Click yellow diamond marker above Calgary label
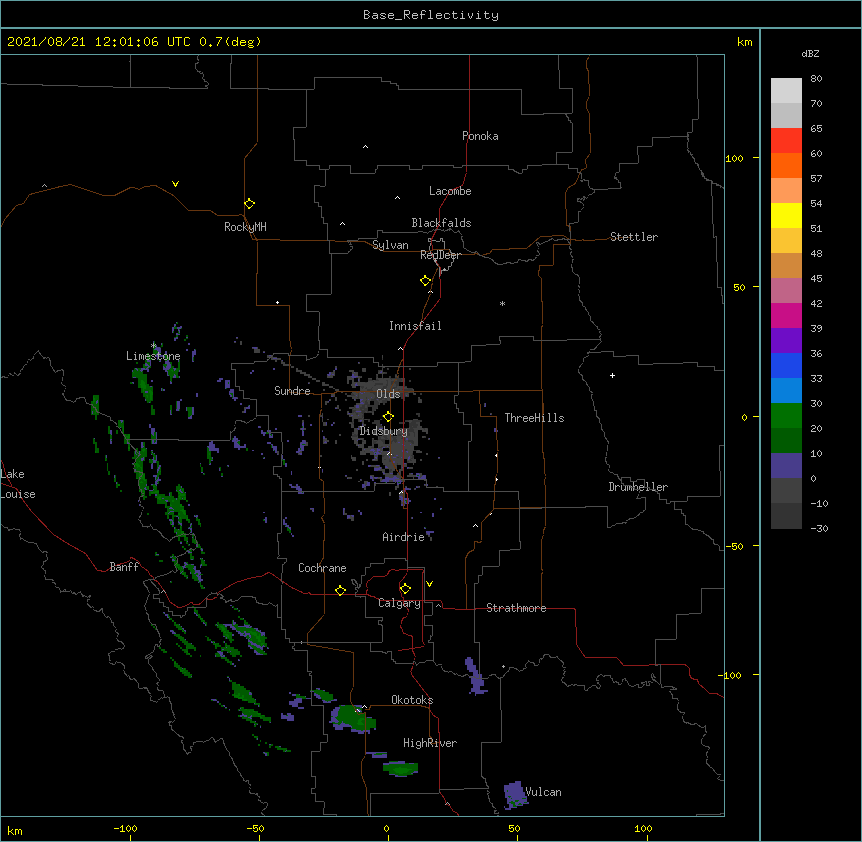Screen dimensions: 862x842 click(x=405, y=589)
